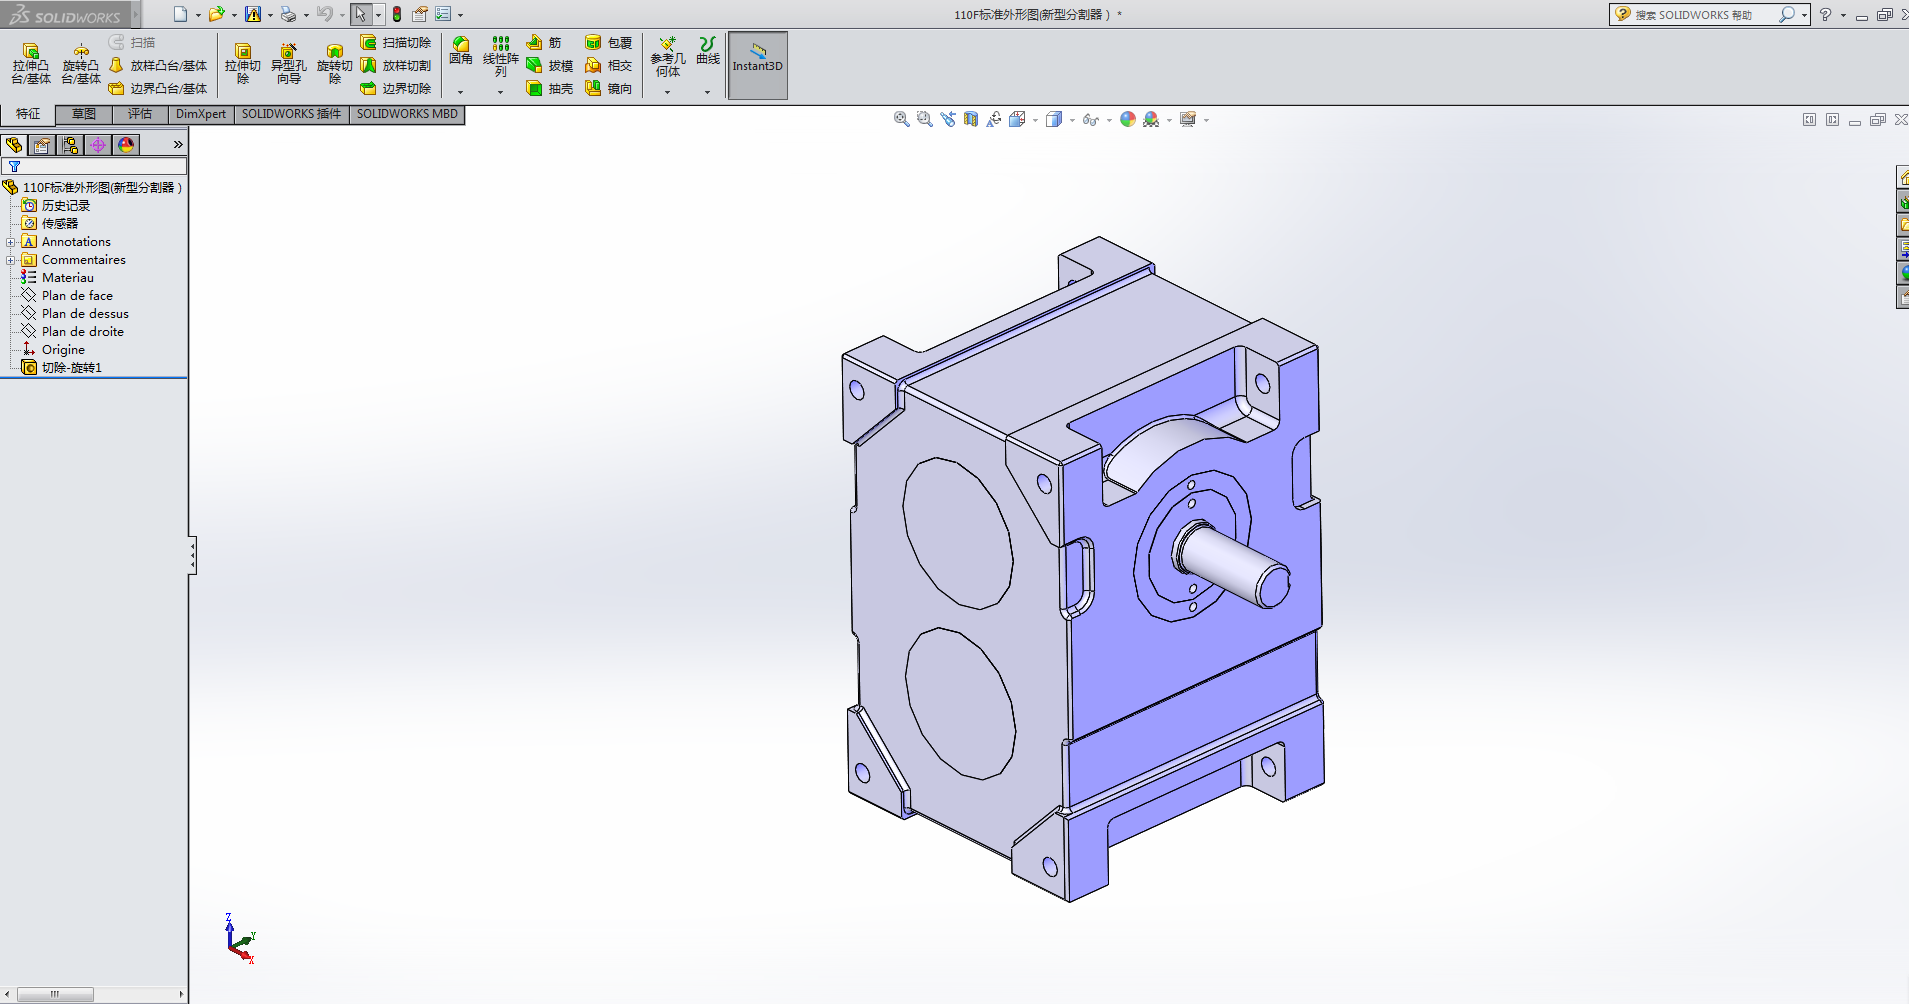This screenshot has height=1004, width=1909.
Task: Collapse the left panel using splitter handle
Action: point(192,556)
